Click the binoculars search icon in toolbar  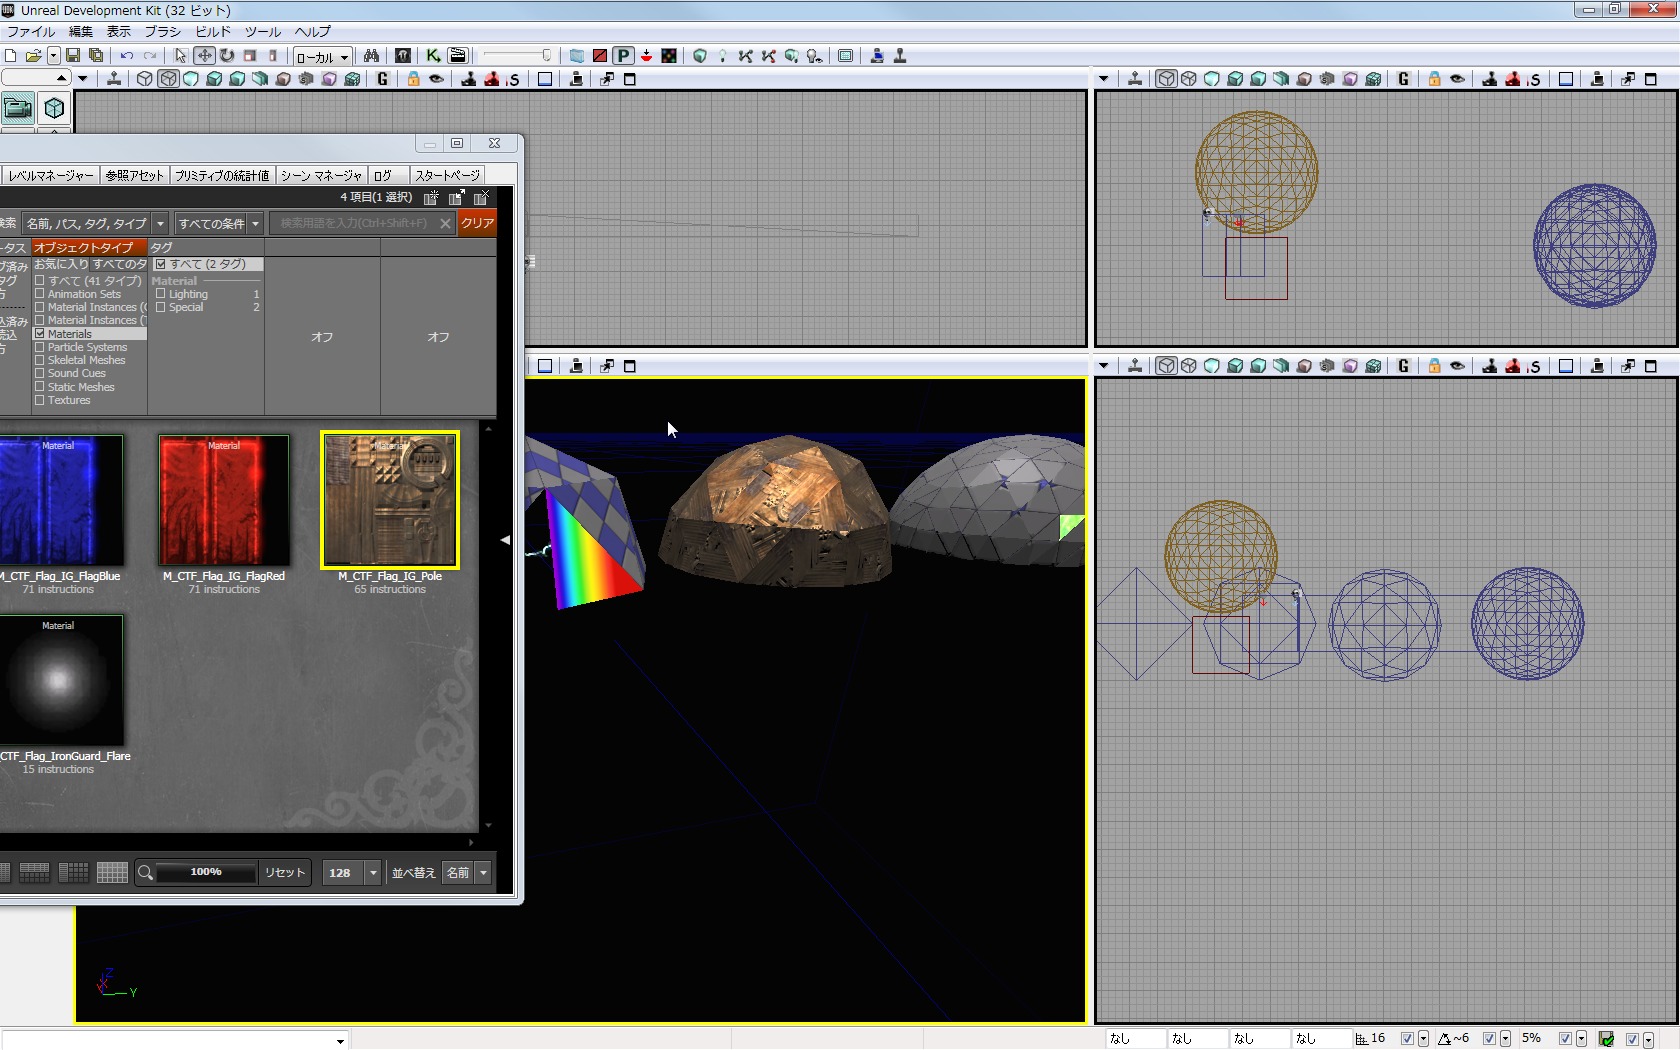[x=371, y=56]
